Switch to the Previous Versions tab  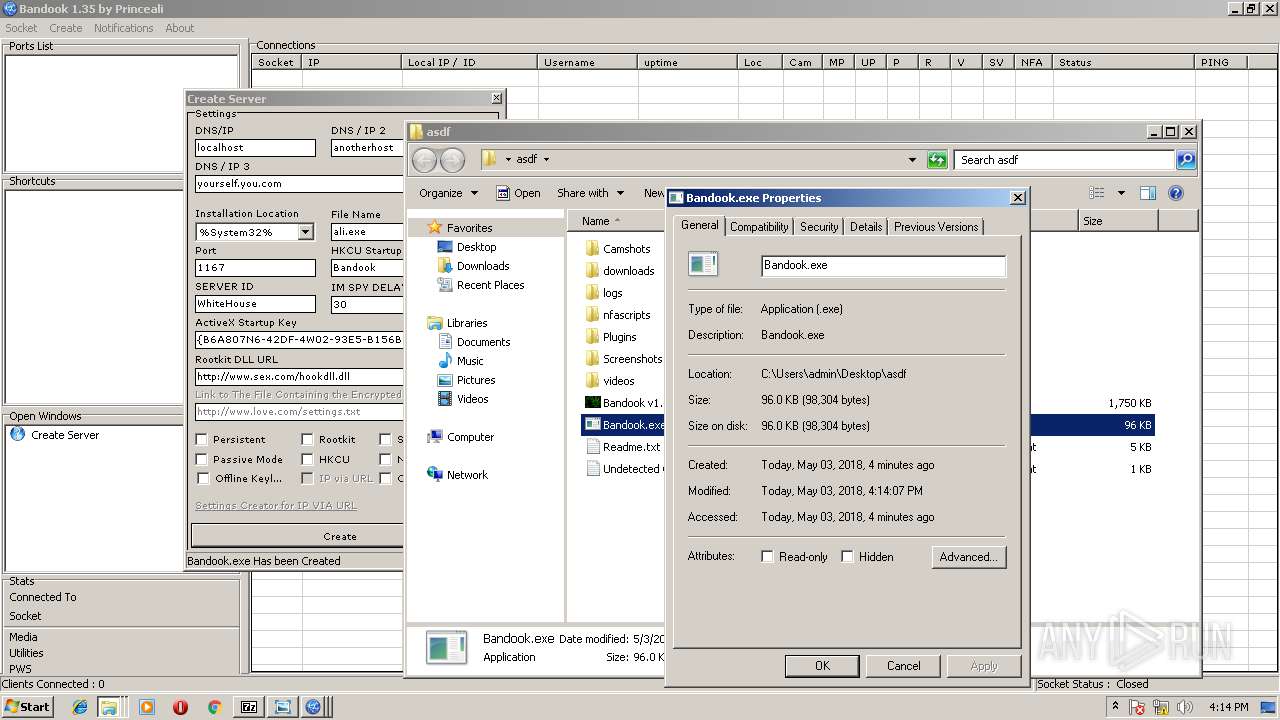pos(936,227)
